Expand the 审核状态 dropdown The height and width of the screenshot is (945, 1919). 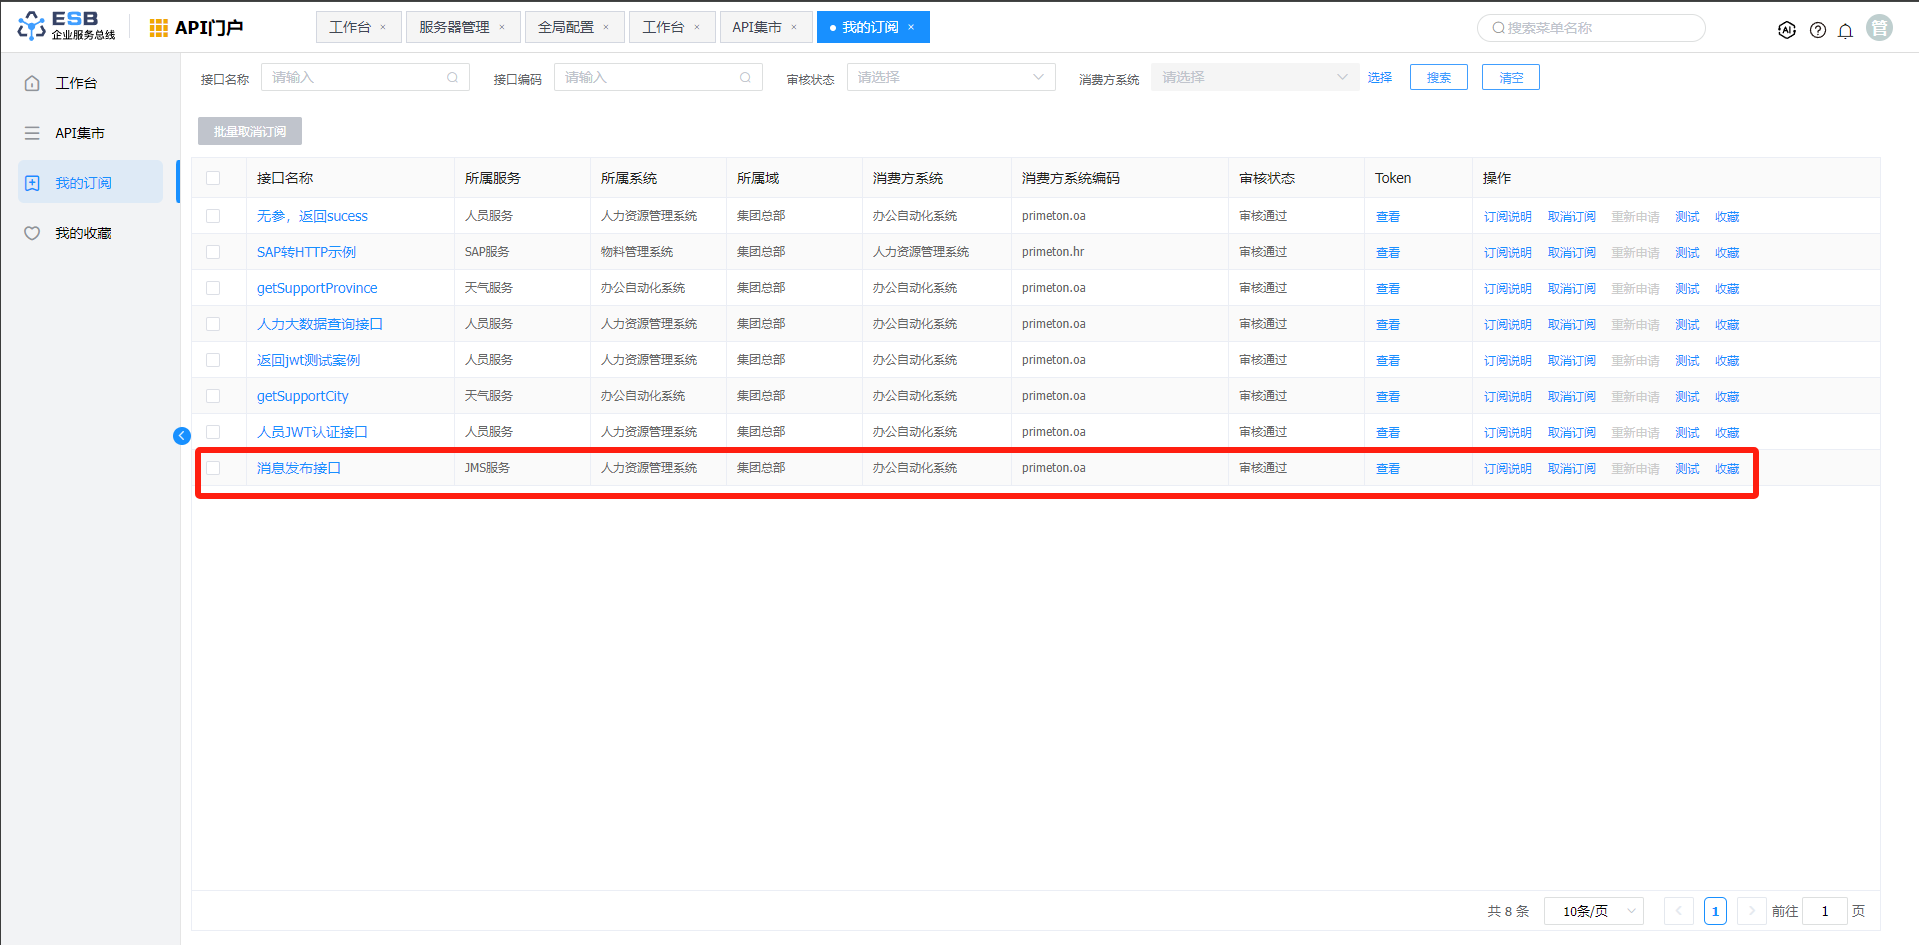tap(950, 77)
